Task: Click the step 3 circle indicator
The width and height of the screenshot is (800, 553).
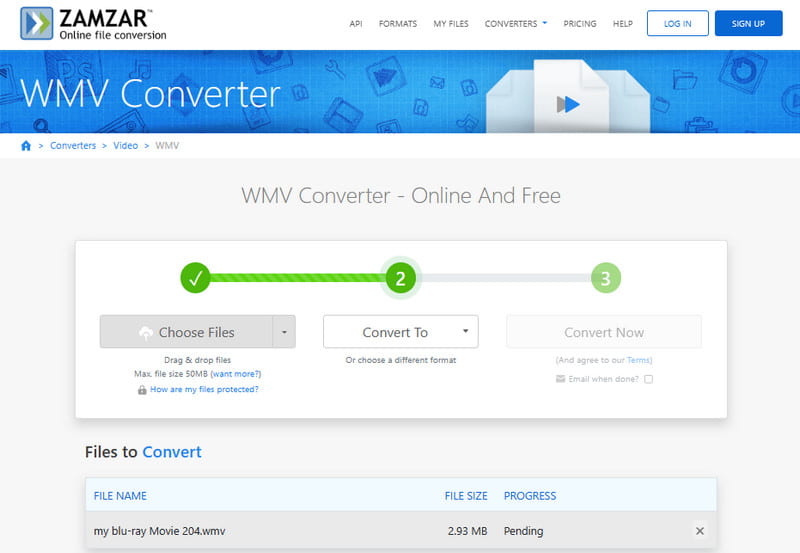Action: [x=604, y=278]
